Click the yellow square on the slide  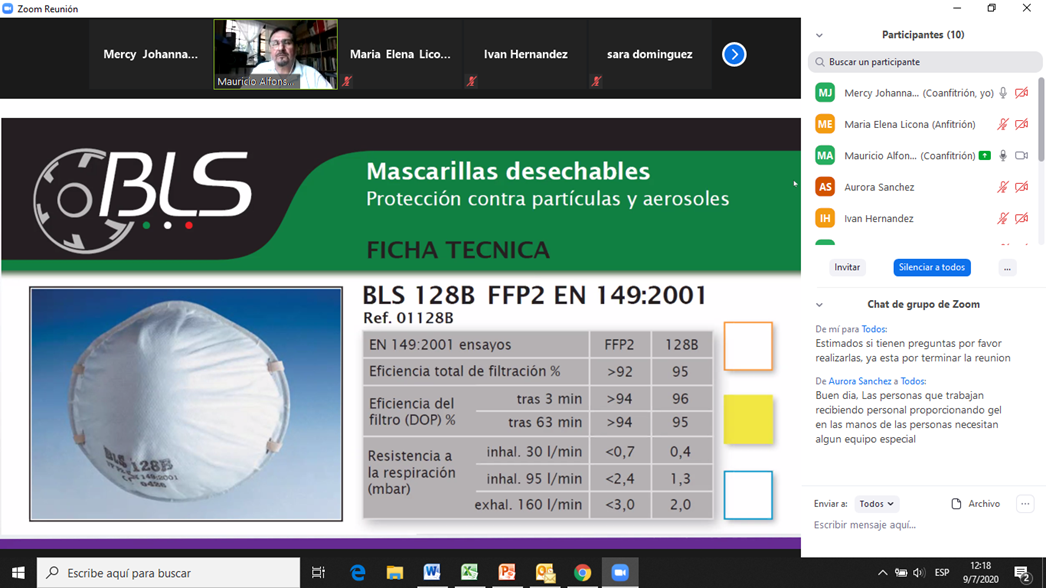click(x=748, y=419)
